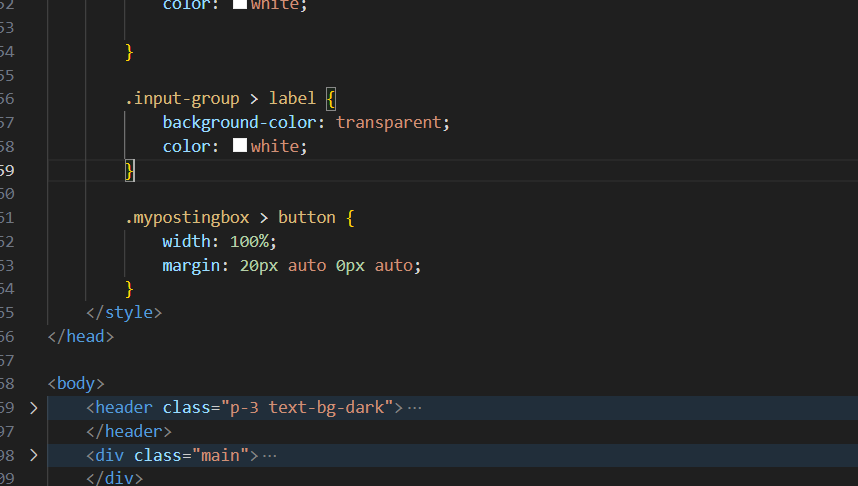The width and height of the screenshot is (858, 486).
Task: Click the 'transparent' value
Action: pos(389,122)
